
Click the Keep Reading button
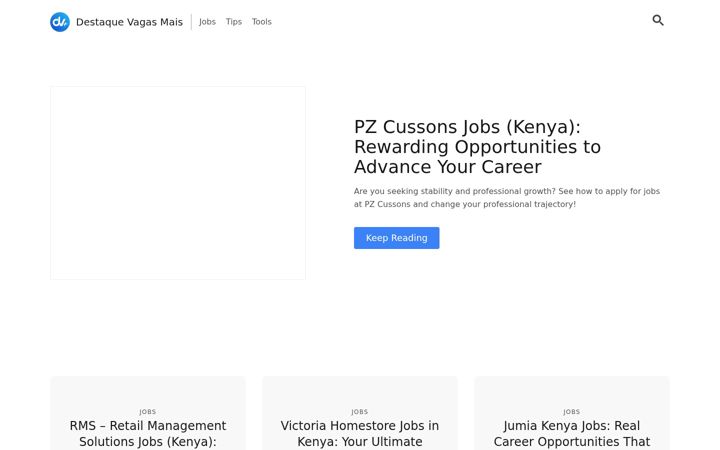pyautogui.click(x=396, y=238)
